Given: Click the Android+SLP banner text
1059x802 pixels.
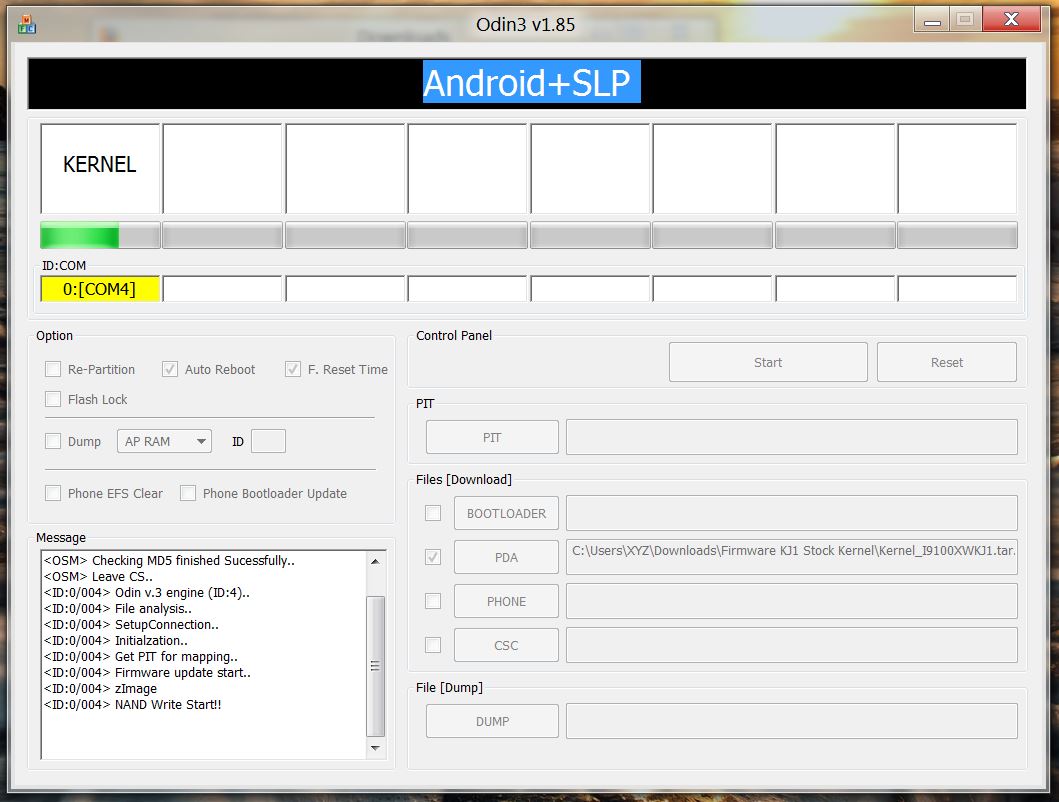Looking at the screenshot, I should tap(532, 82).
